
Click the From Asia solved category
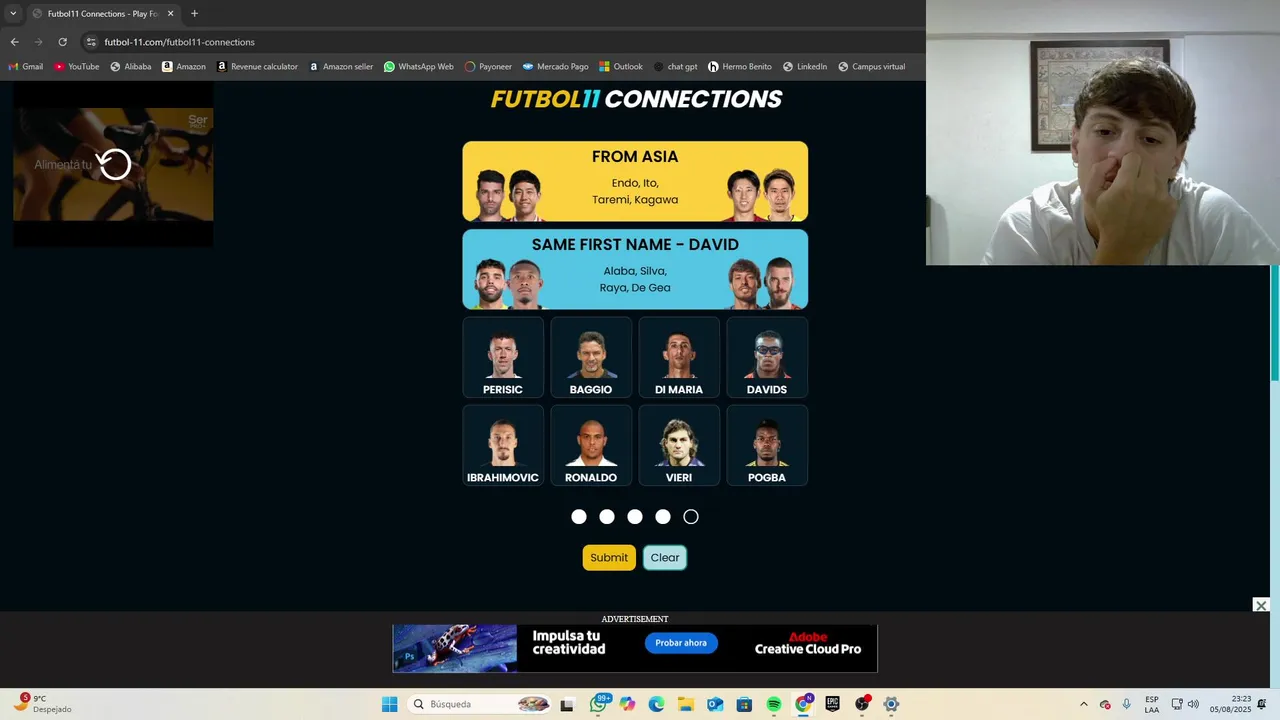point(635,181)
